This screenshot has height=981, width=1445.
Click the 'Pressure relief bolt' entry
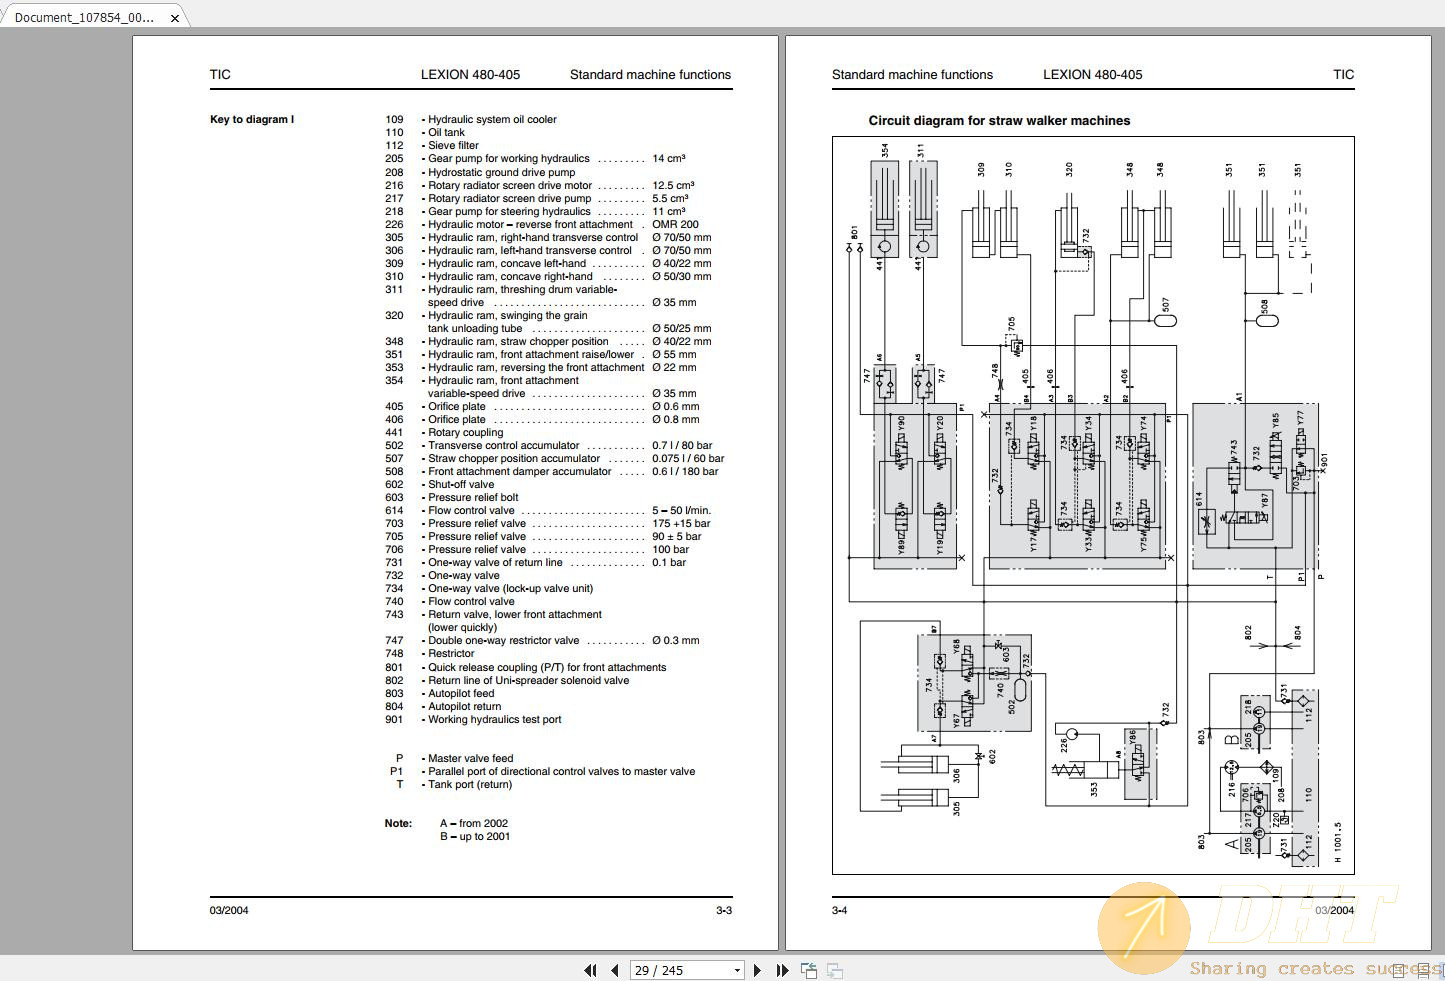(473, 497)
